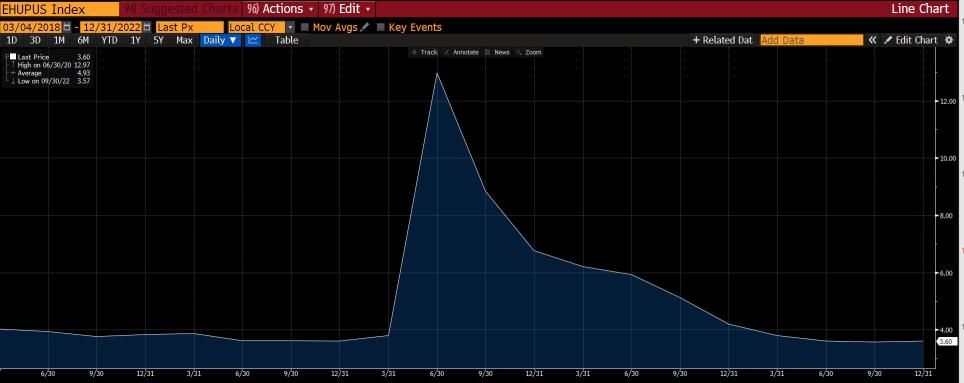Screen dimensions: 964x383
Task: Activate the Annotate tool
Action: pyautogui.click(x=461, y=52)
